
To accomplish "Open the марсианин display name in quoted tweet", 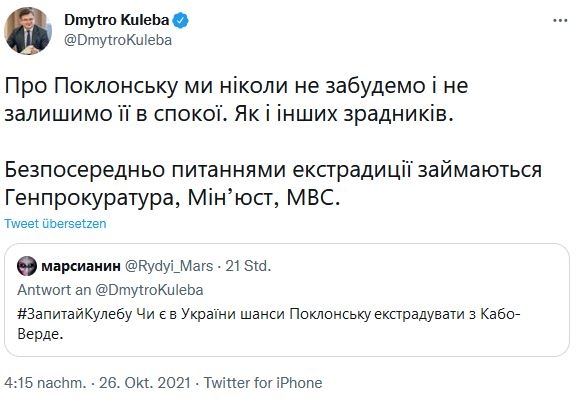I will (x=81, y=266).
